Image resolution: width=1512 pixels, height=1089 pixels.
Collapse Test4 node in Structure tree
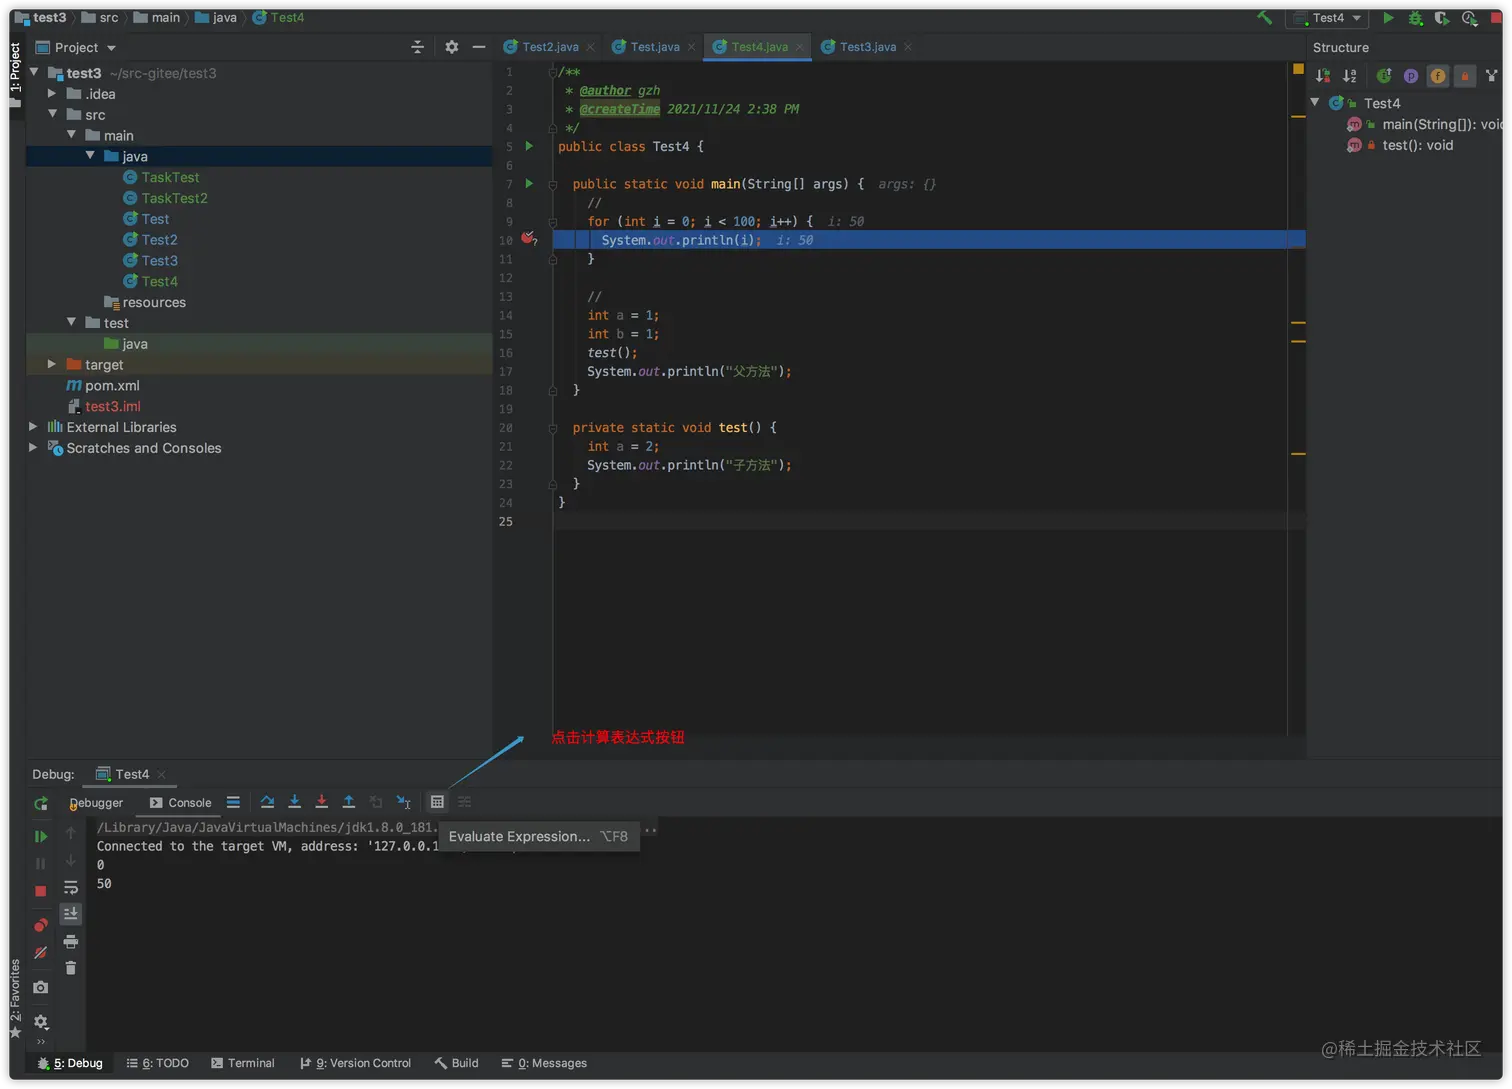pyautogui.click(x=1315, y=103)
